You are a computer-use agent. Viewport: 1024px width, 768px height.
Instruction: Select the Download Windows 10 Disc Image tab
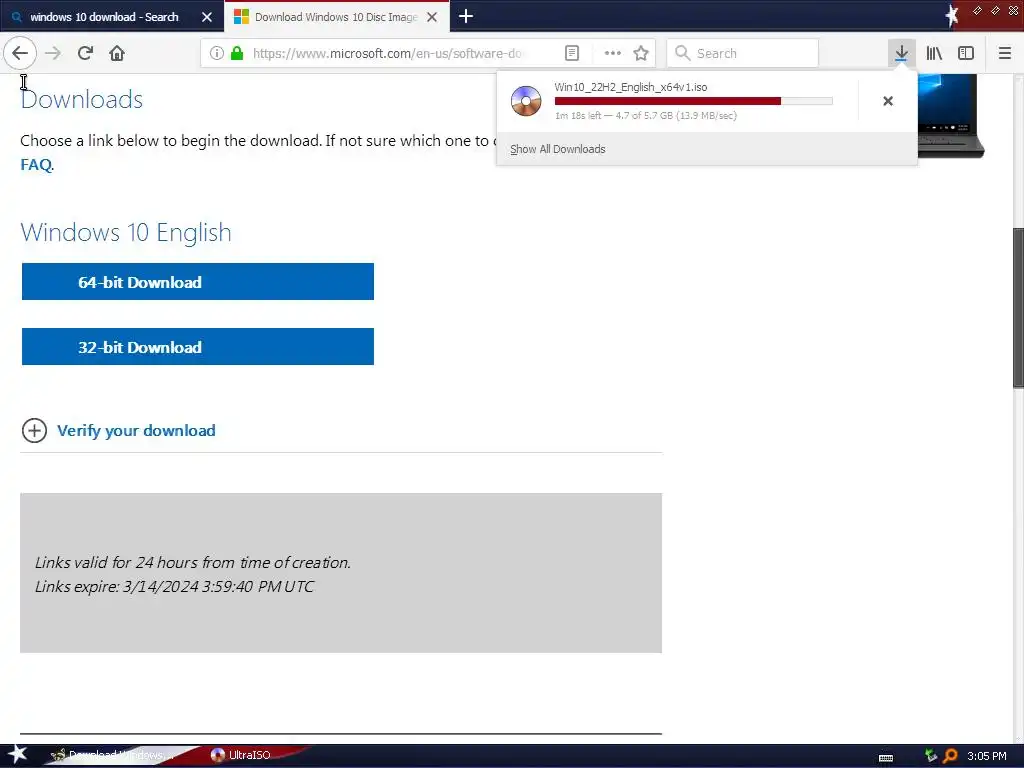point(336,17)
